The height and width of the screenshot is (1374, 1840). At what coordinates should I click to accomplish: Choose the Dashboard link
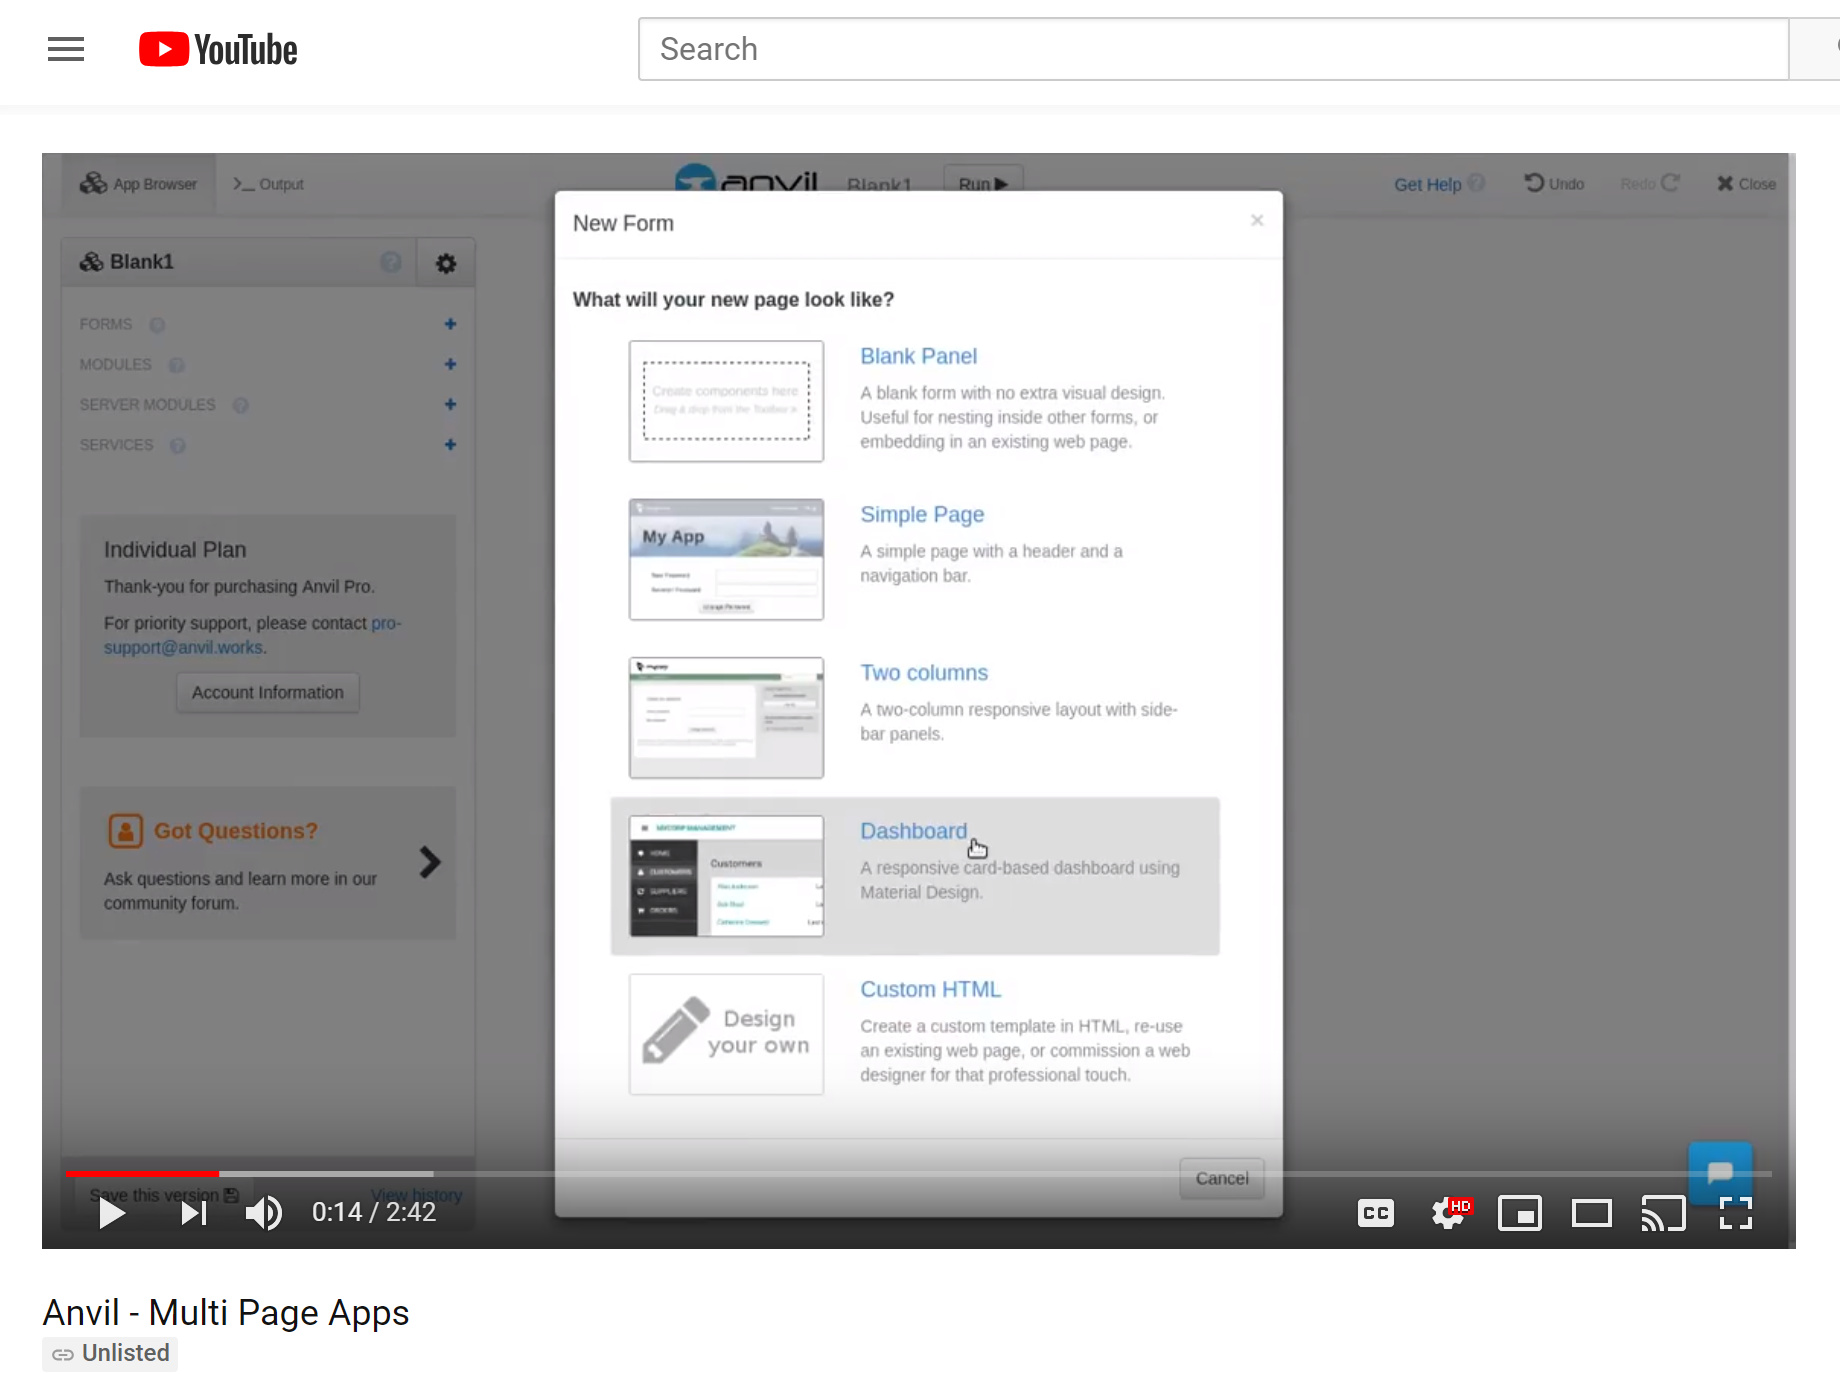pos(913,831)
